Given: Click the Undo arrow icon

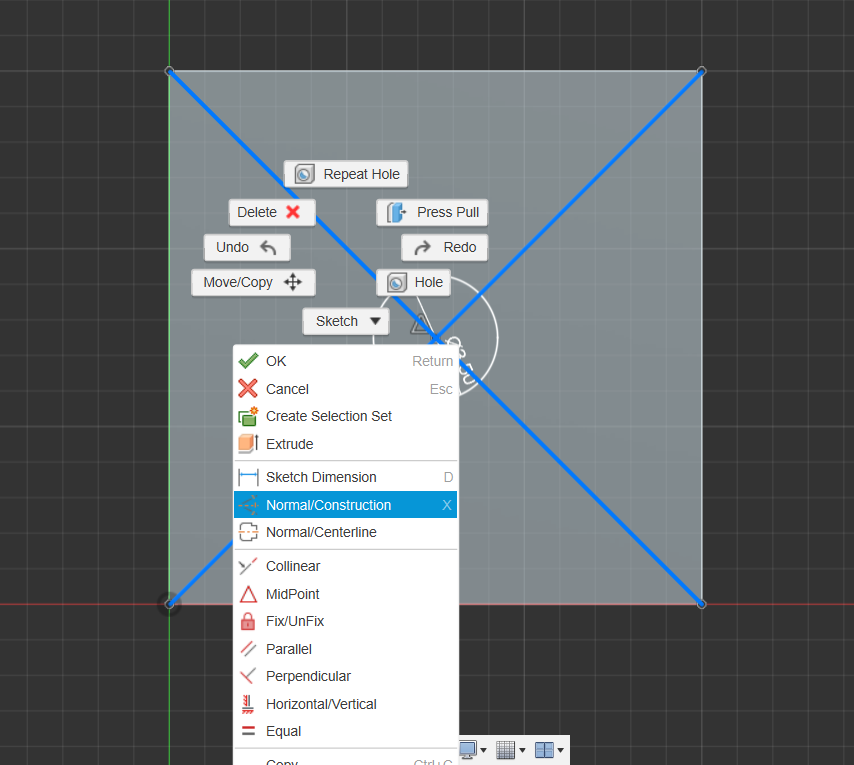Looking at the screenshot, I should [268, 247].
